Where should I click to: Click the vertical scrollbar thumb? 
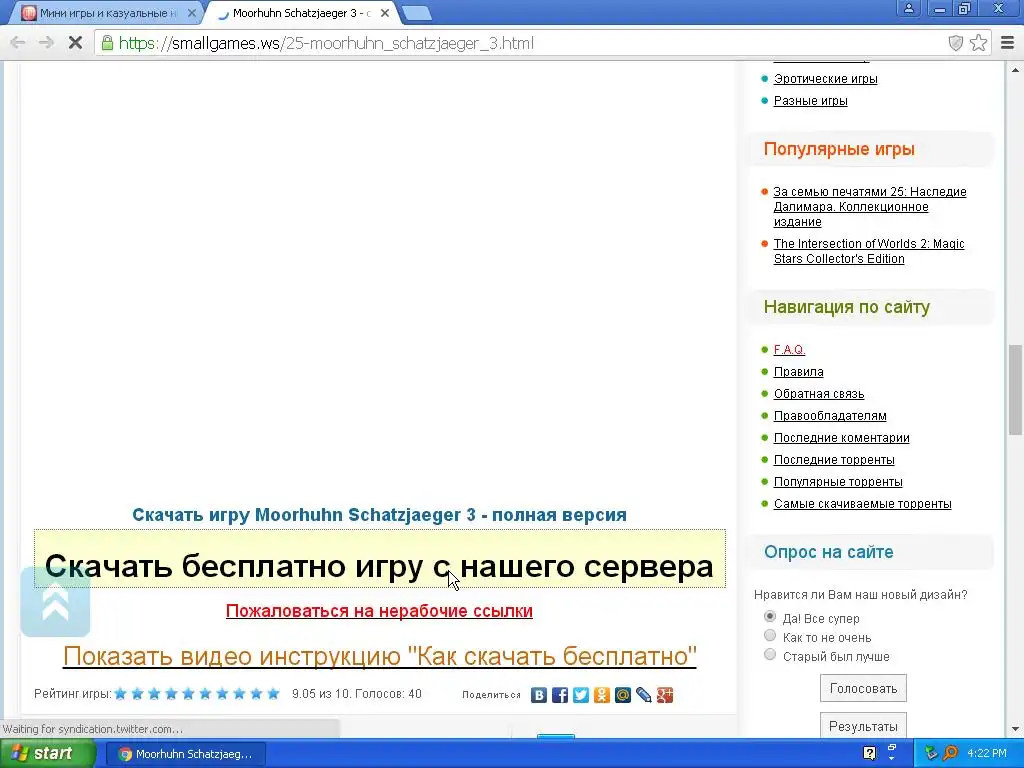[x=1016, y=389]
